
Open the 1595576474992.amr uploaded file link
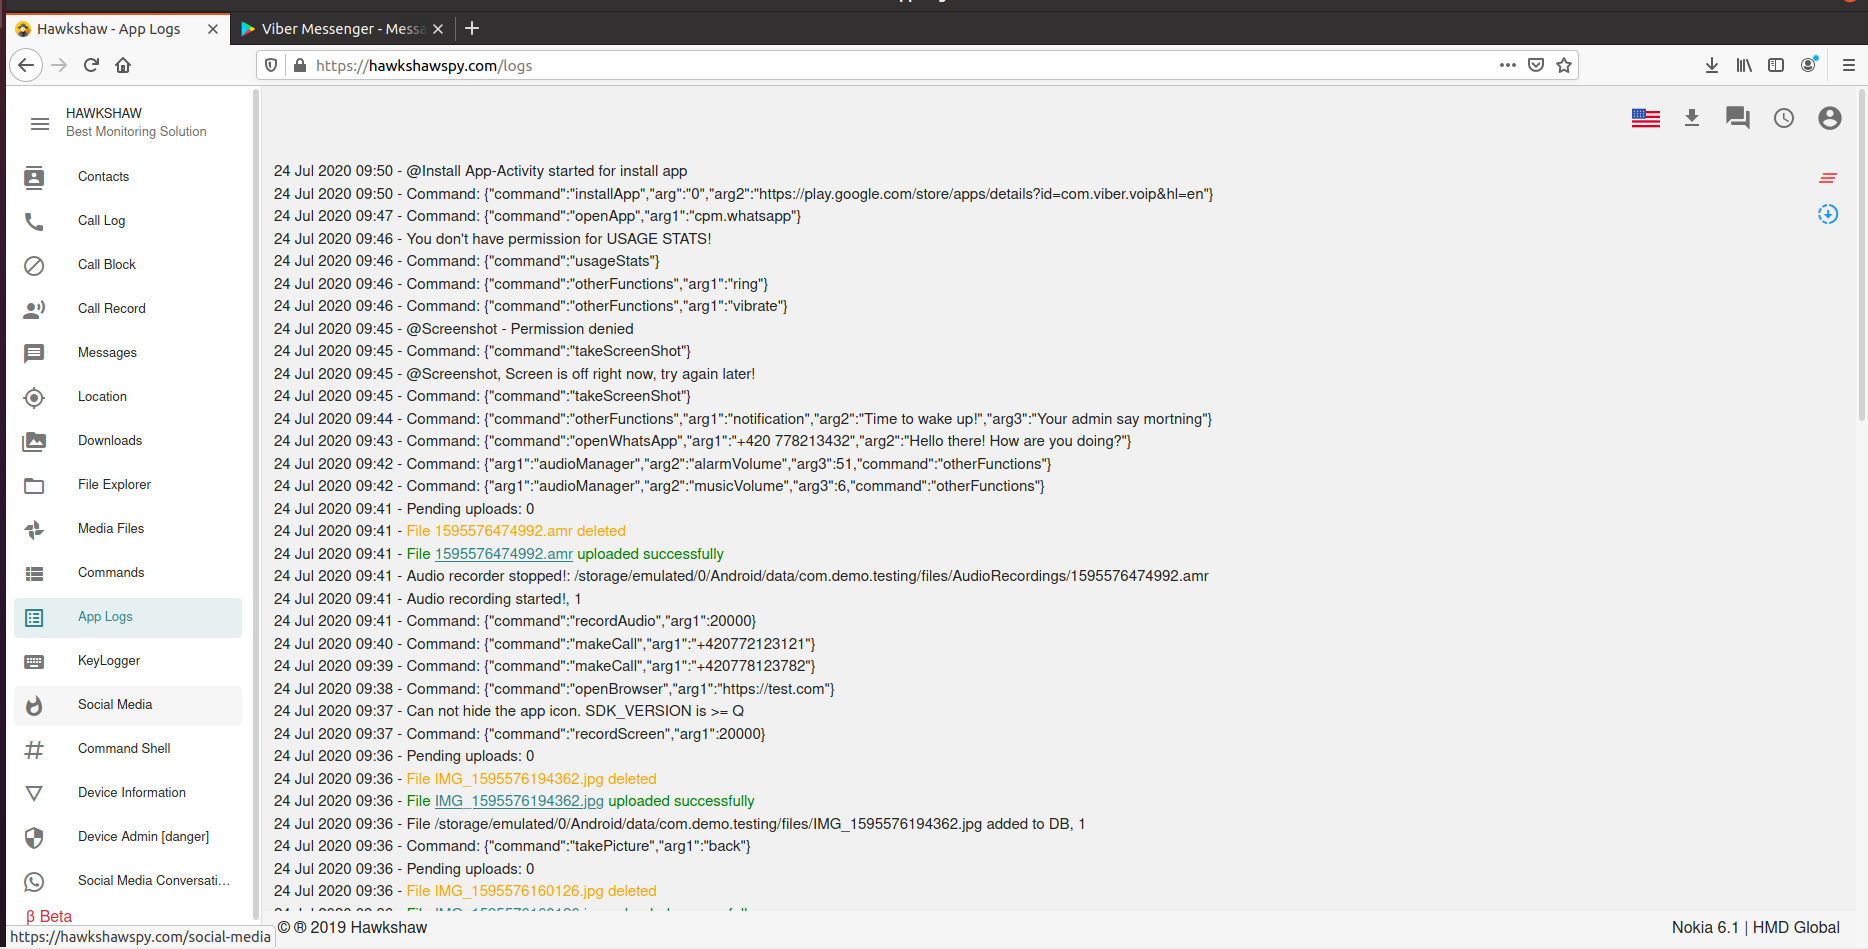504,554
